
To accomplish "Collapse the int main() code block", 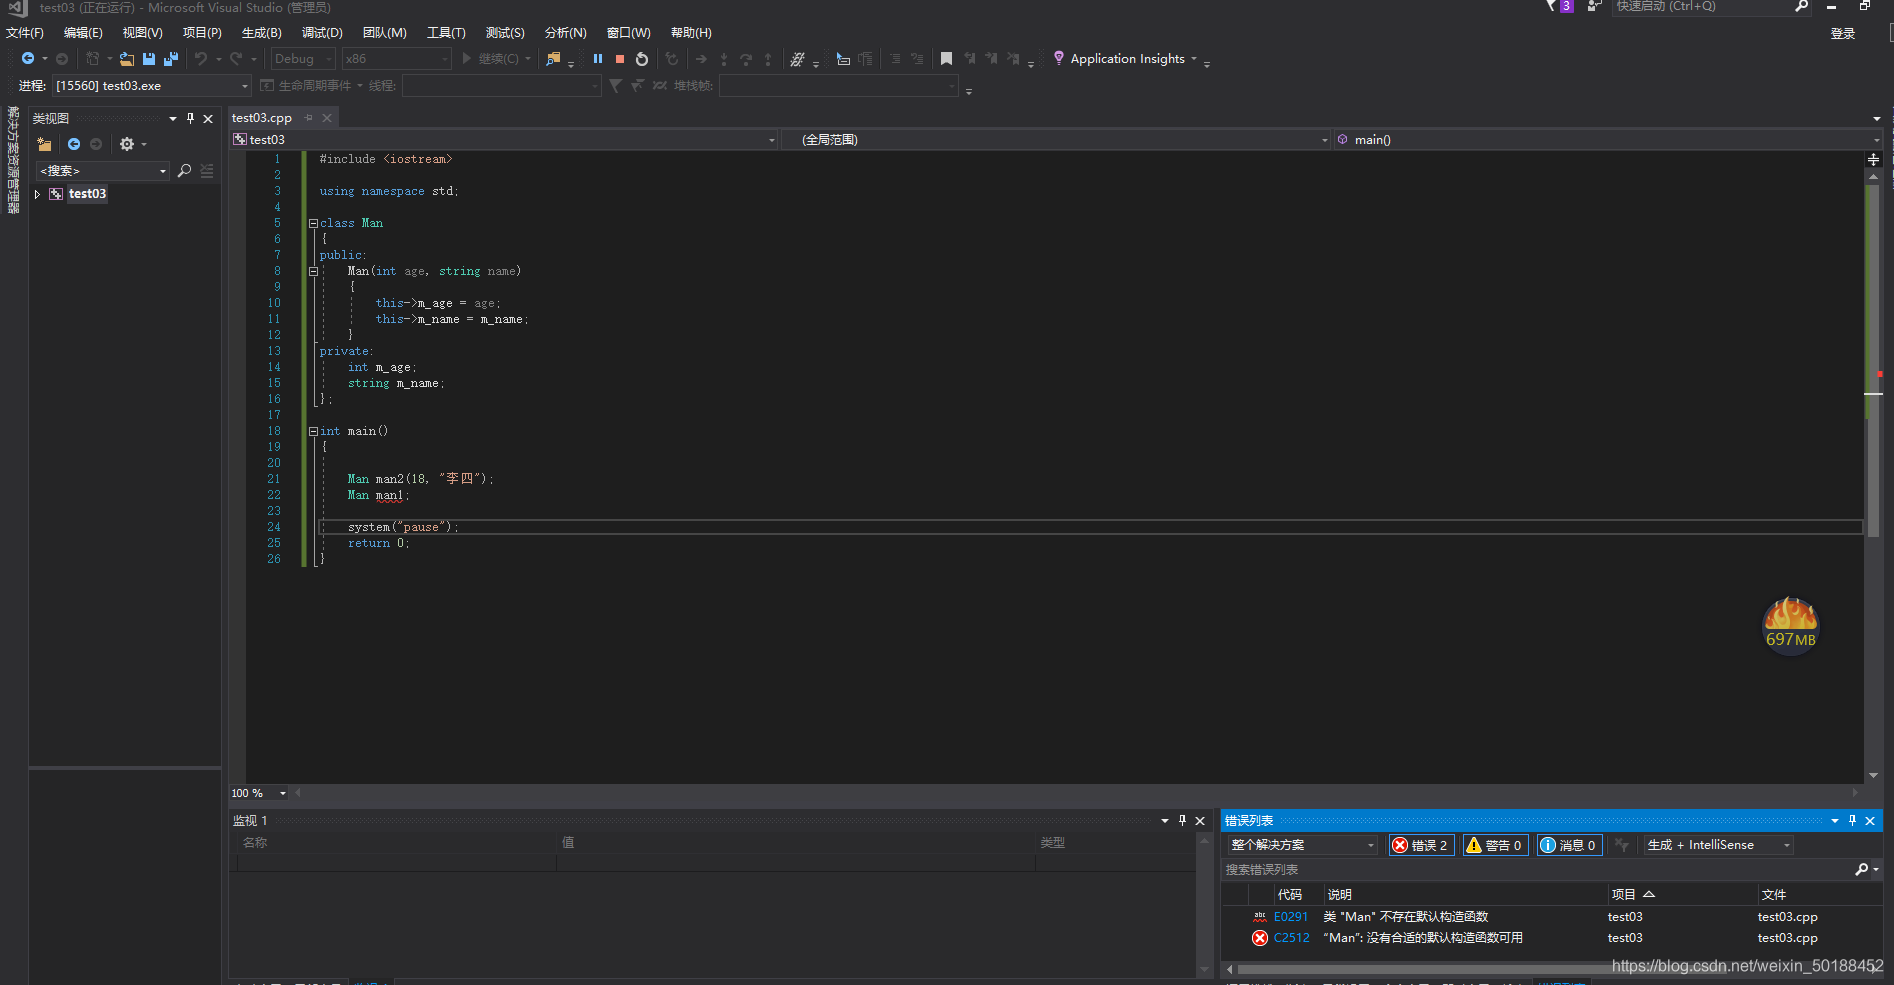I will (x=313, y=432).
